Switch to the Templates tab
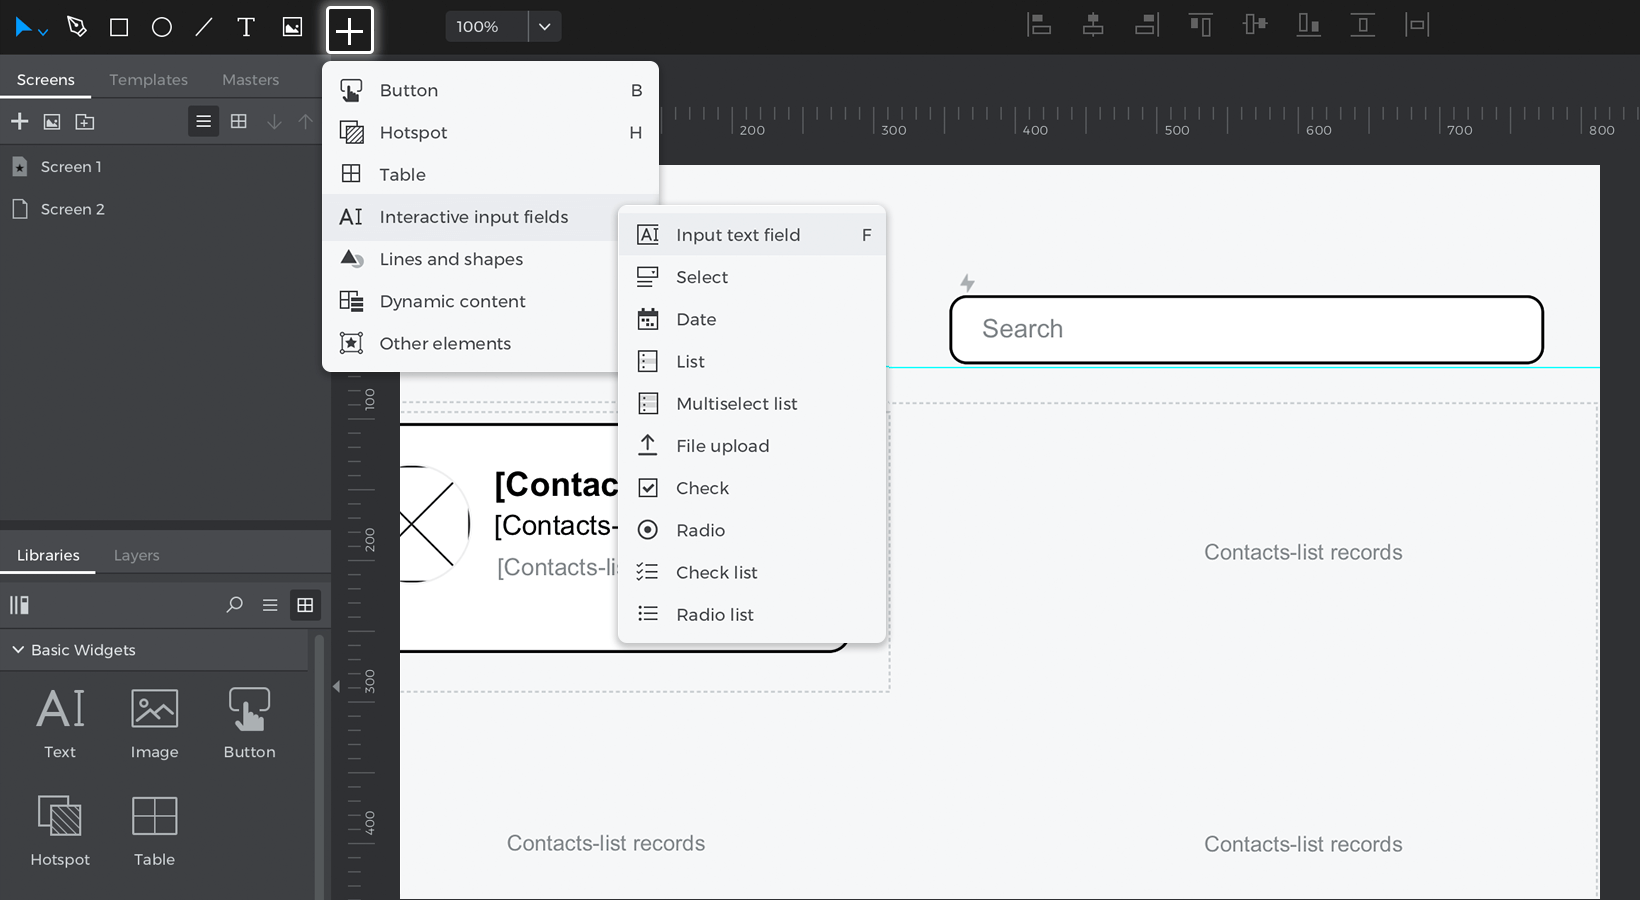The image size is (1640, 900). tap(148, 80)
